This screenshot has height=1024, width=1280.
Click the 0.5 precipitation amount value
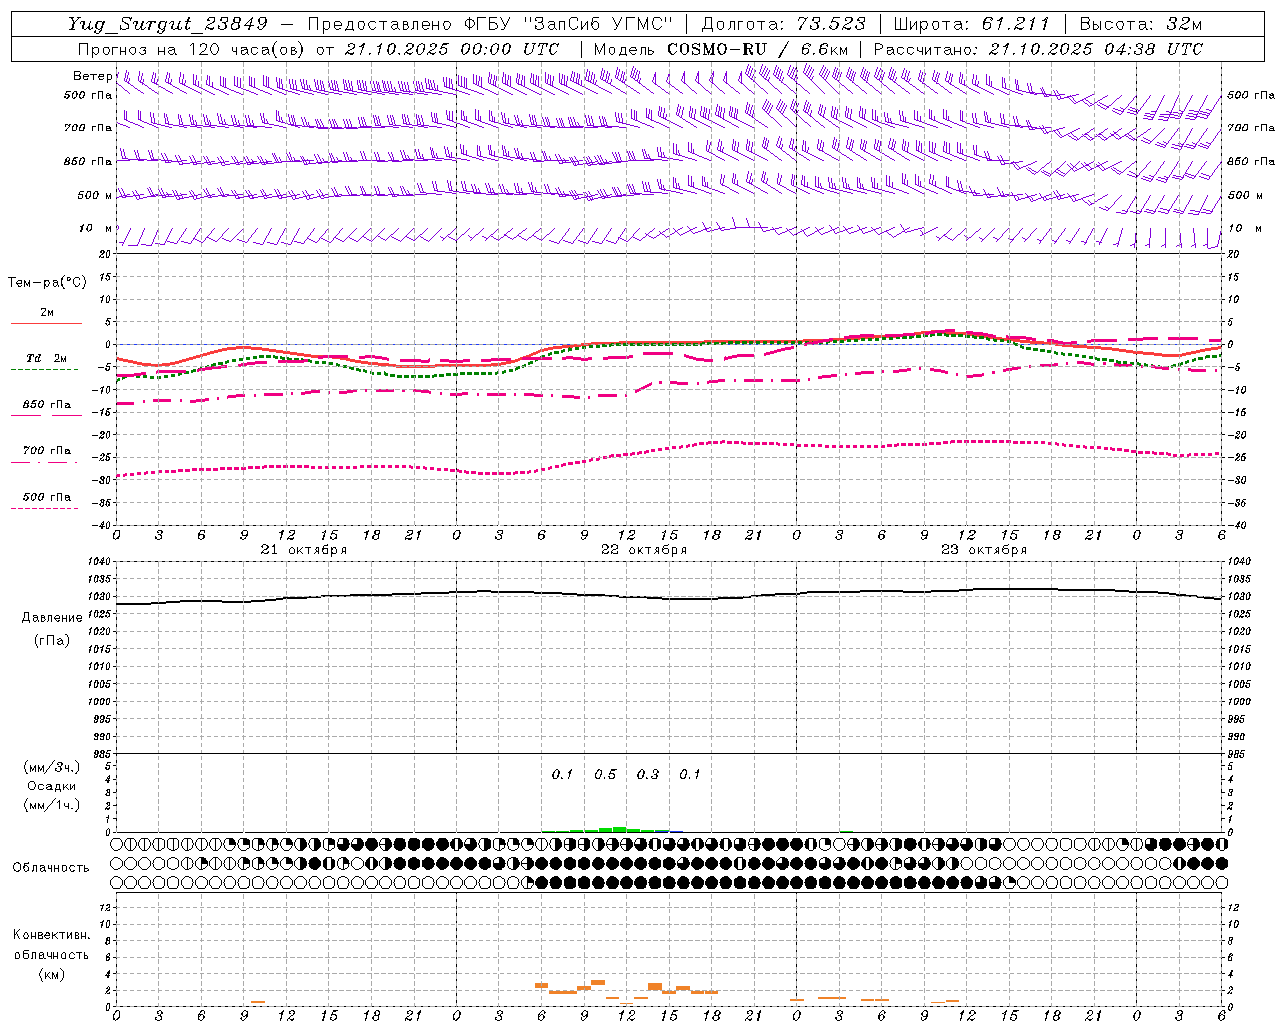(x=605, y=774)
